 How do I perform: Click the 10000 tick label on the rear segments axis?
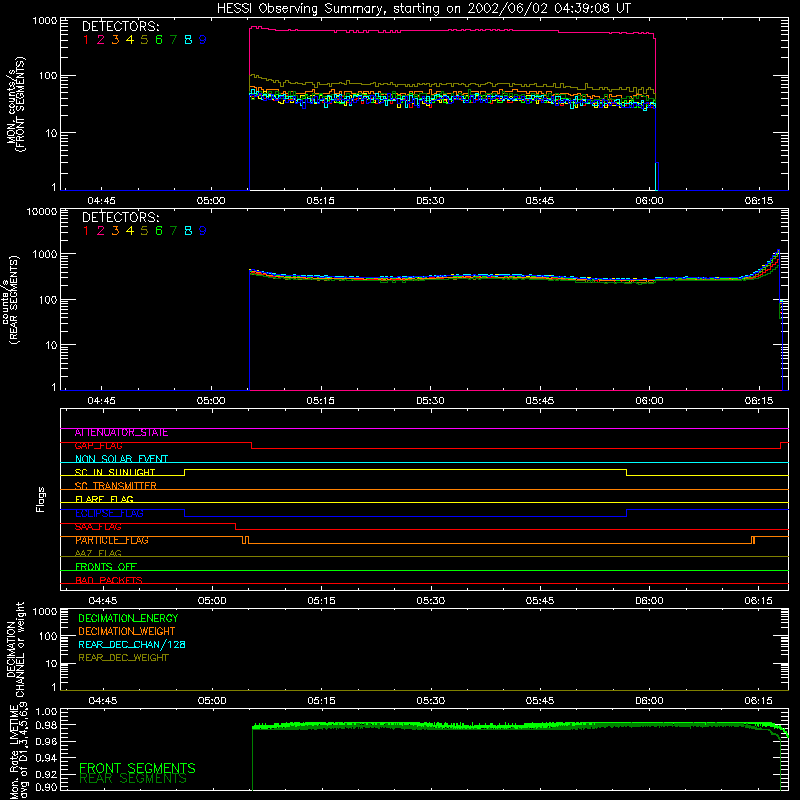(x=42, y=212)
